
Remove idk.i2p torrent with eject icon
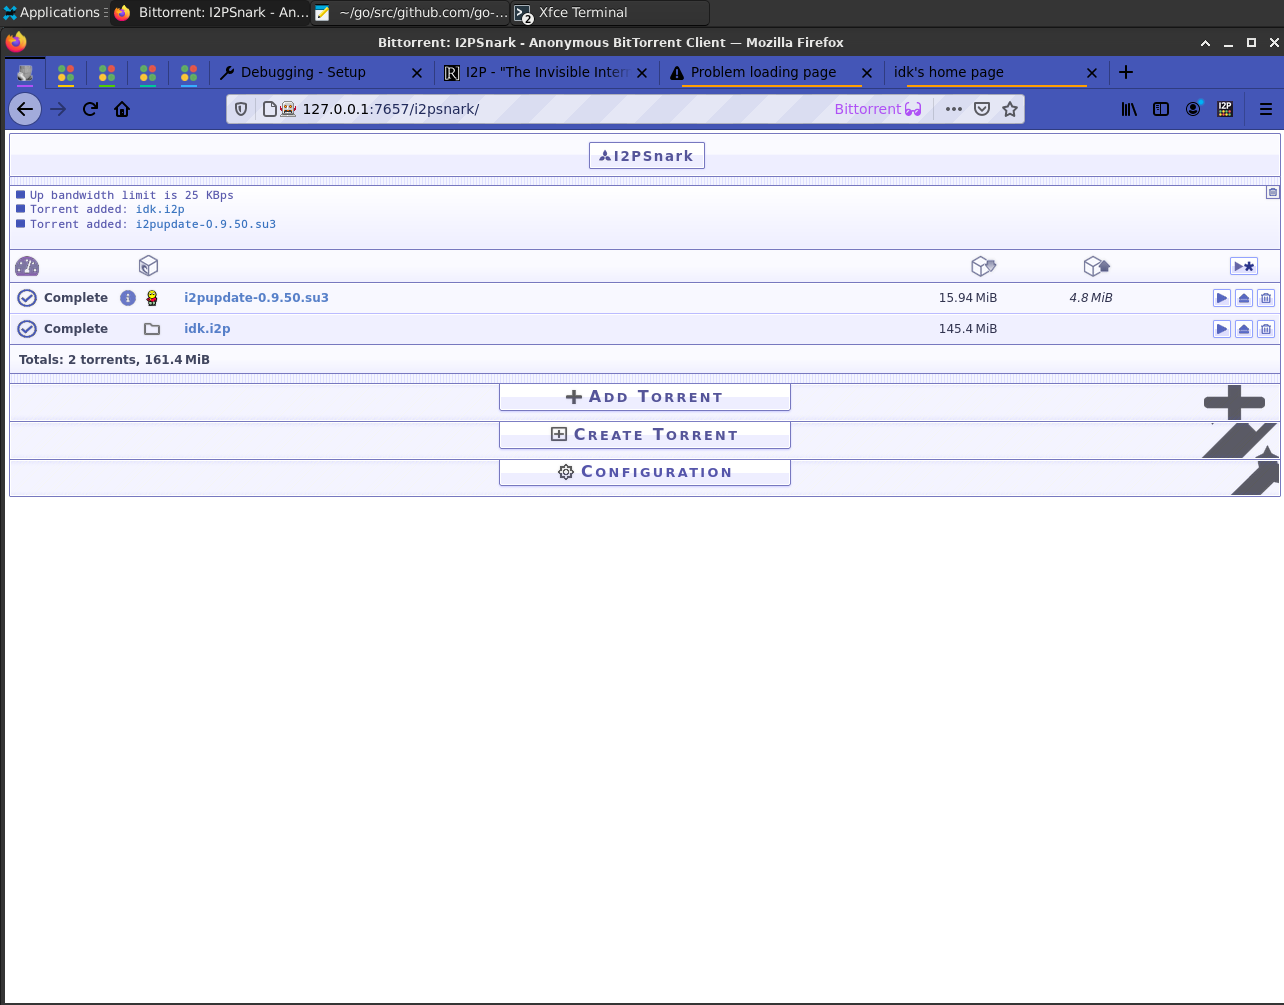pyautogui.click(x=1244, y=329)
